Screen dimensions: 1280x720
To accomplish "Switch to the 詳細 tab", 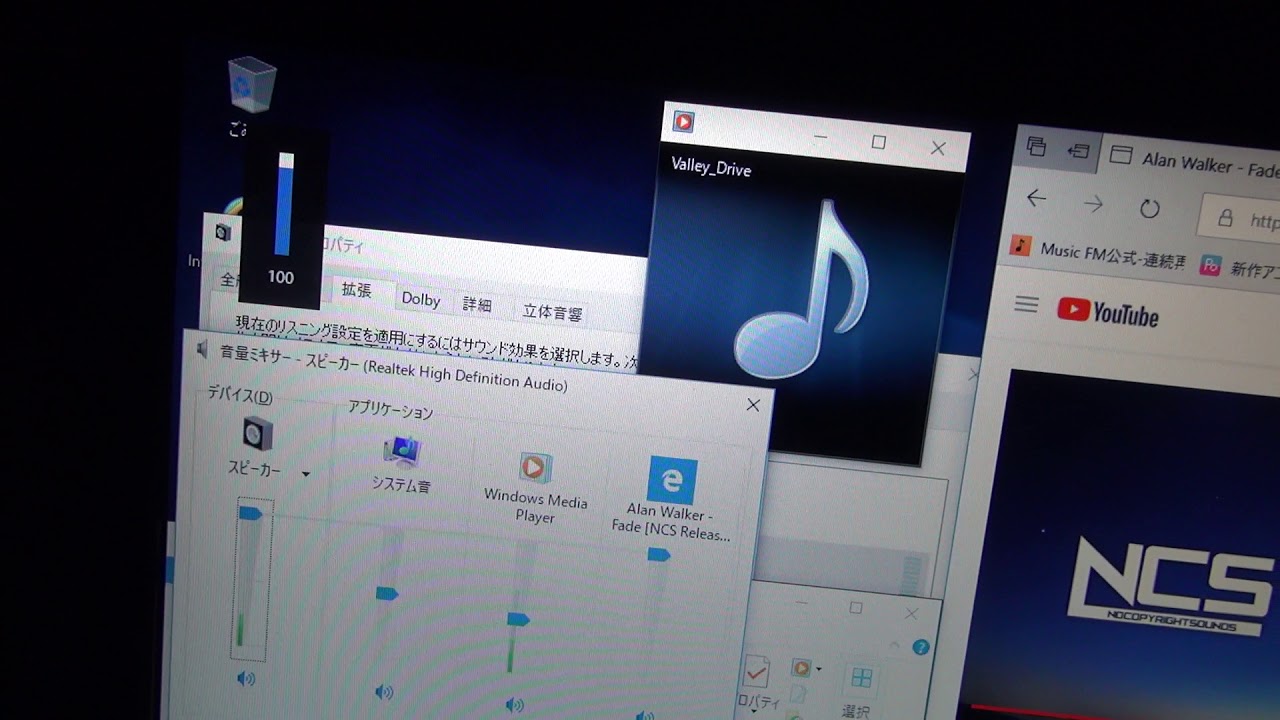I will click(477, 304).
